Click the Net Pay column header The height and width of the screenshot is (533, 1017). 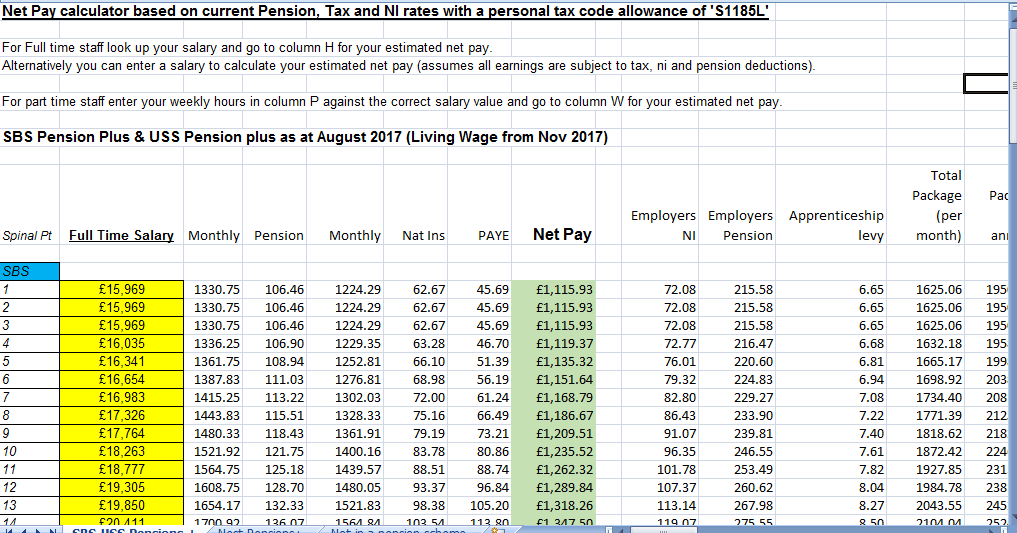pos(562,234)
